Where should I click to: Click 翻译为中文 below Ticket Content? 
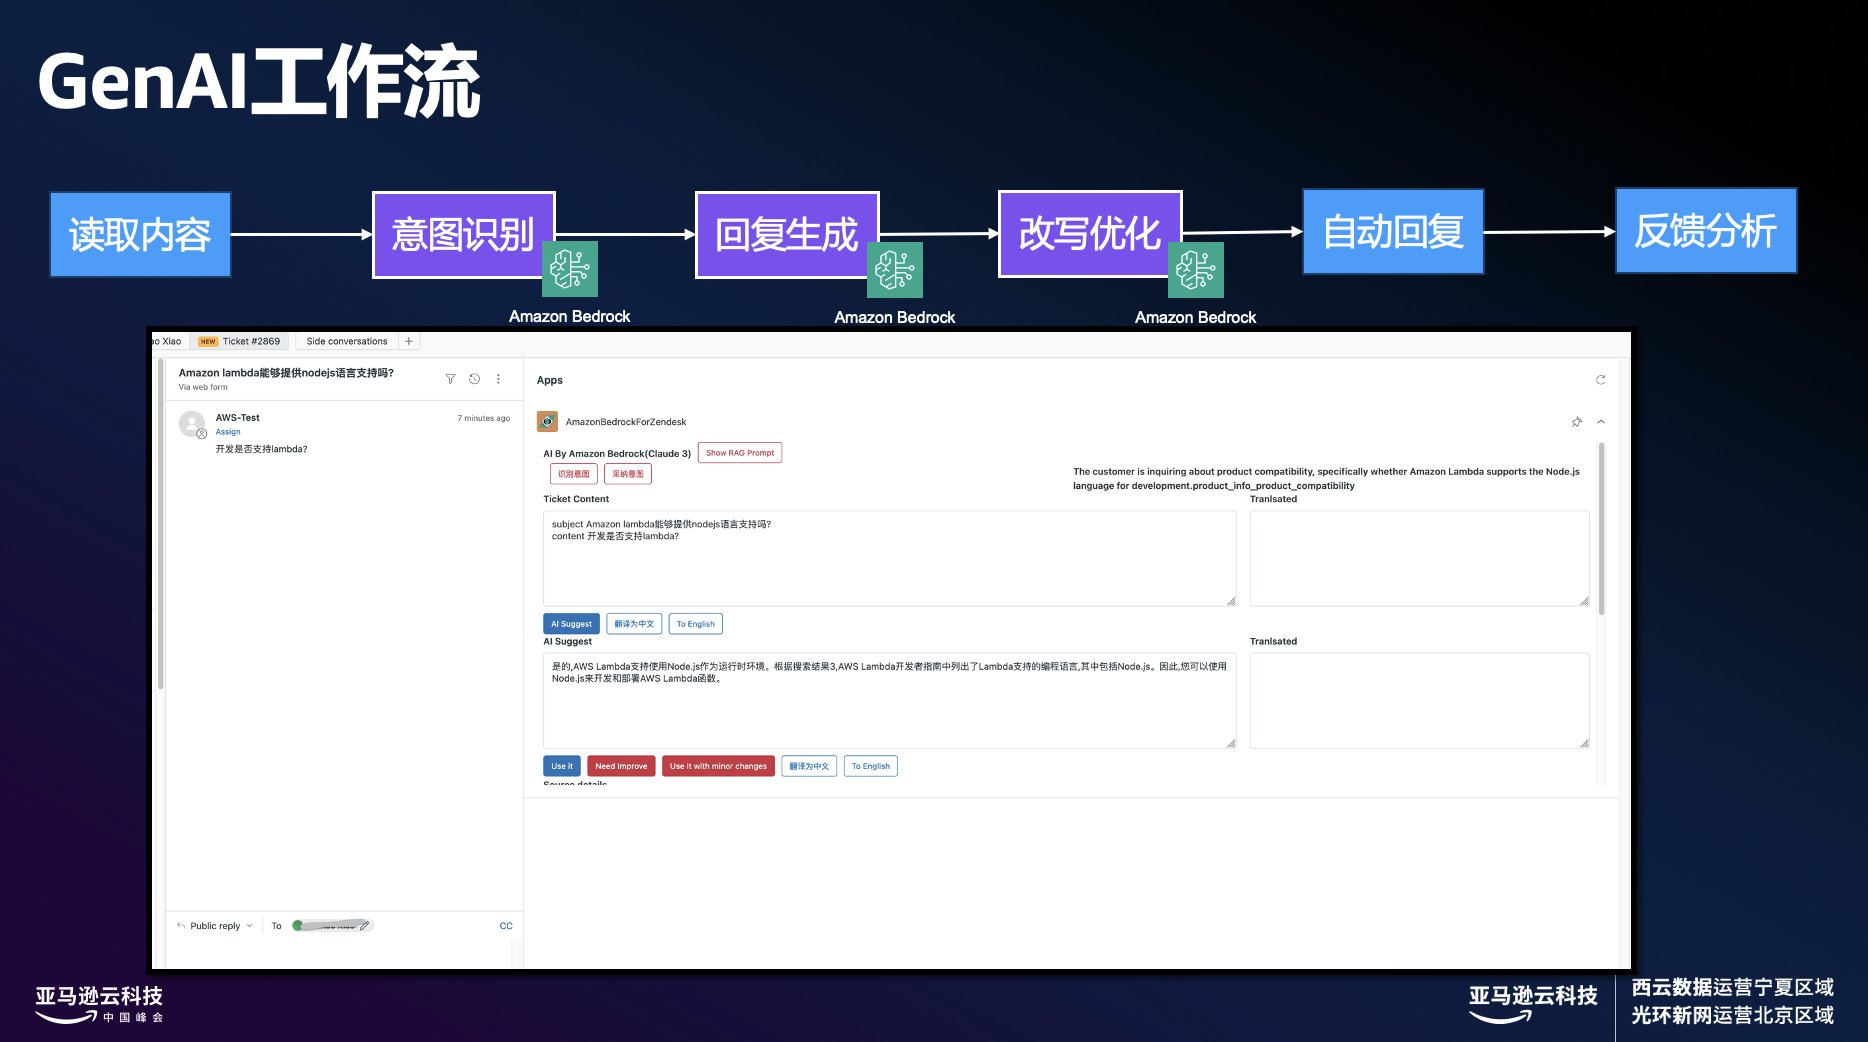[634, 624]
